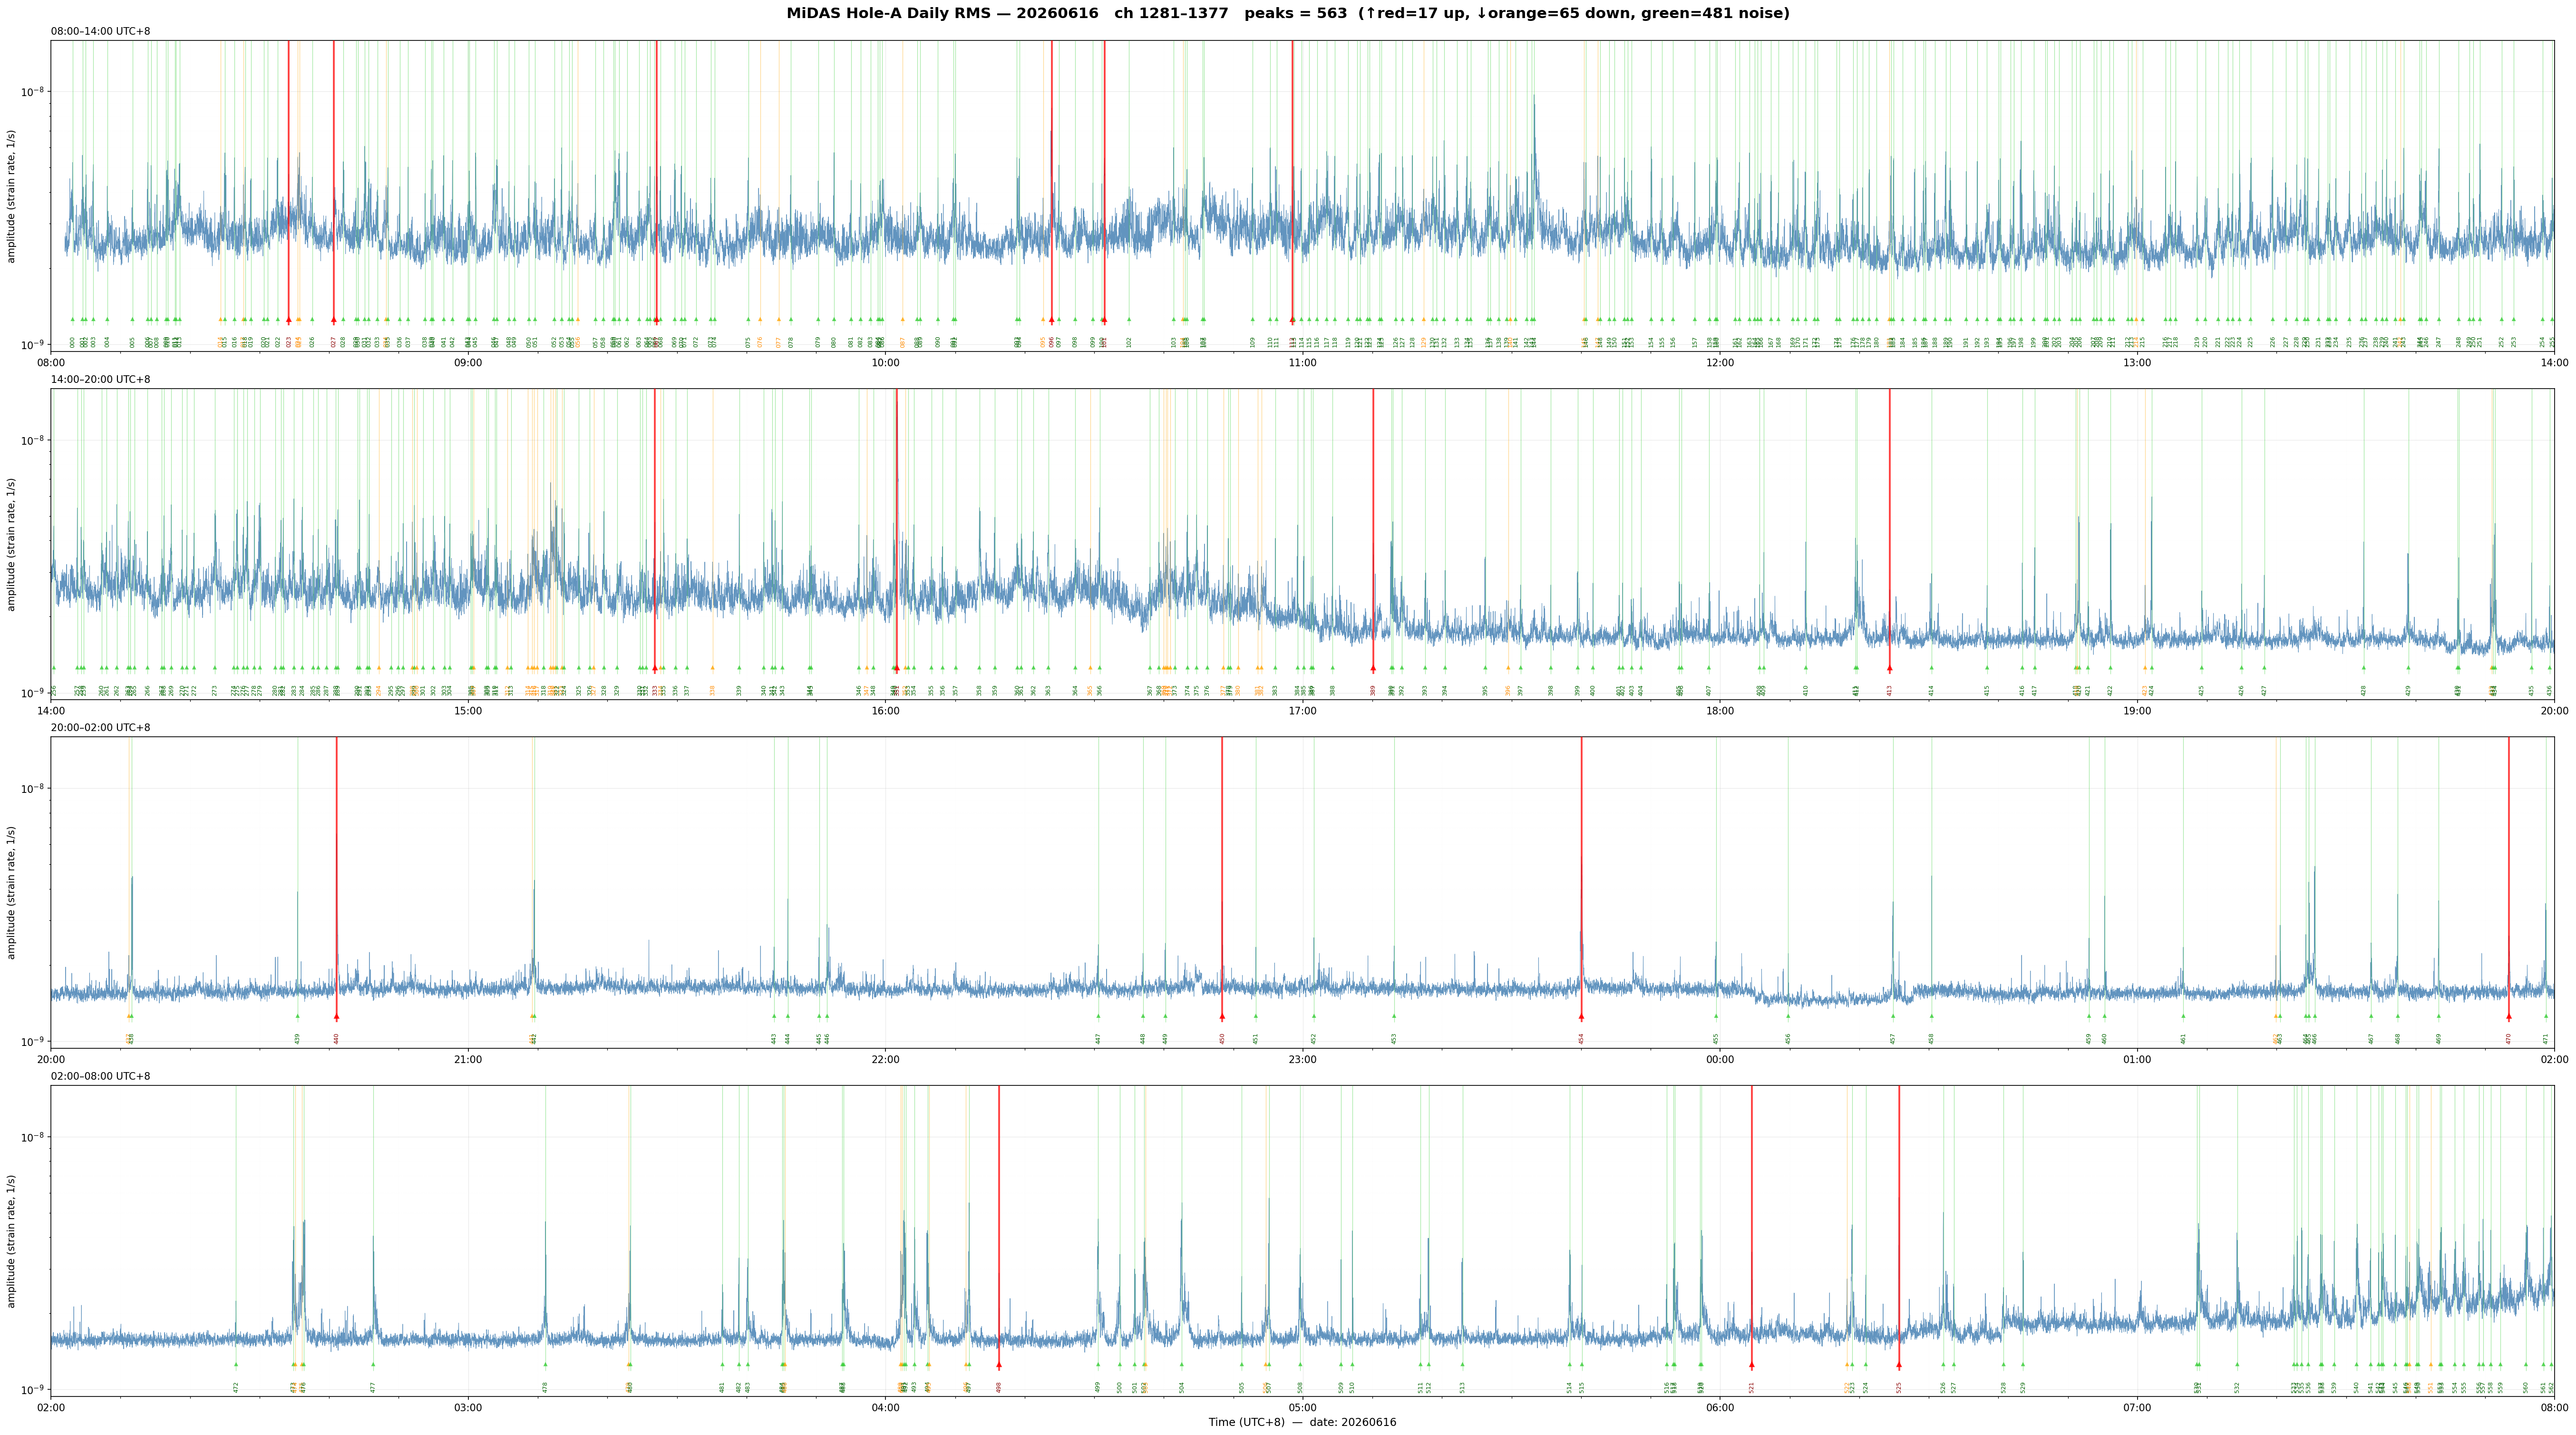Viewport: 2576px width, 1435px height.
Task: Click the green peak label 461
Action: click(2184, 1039)
